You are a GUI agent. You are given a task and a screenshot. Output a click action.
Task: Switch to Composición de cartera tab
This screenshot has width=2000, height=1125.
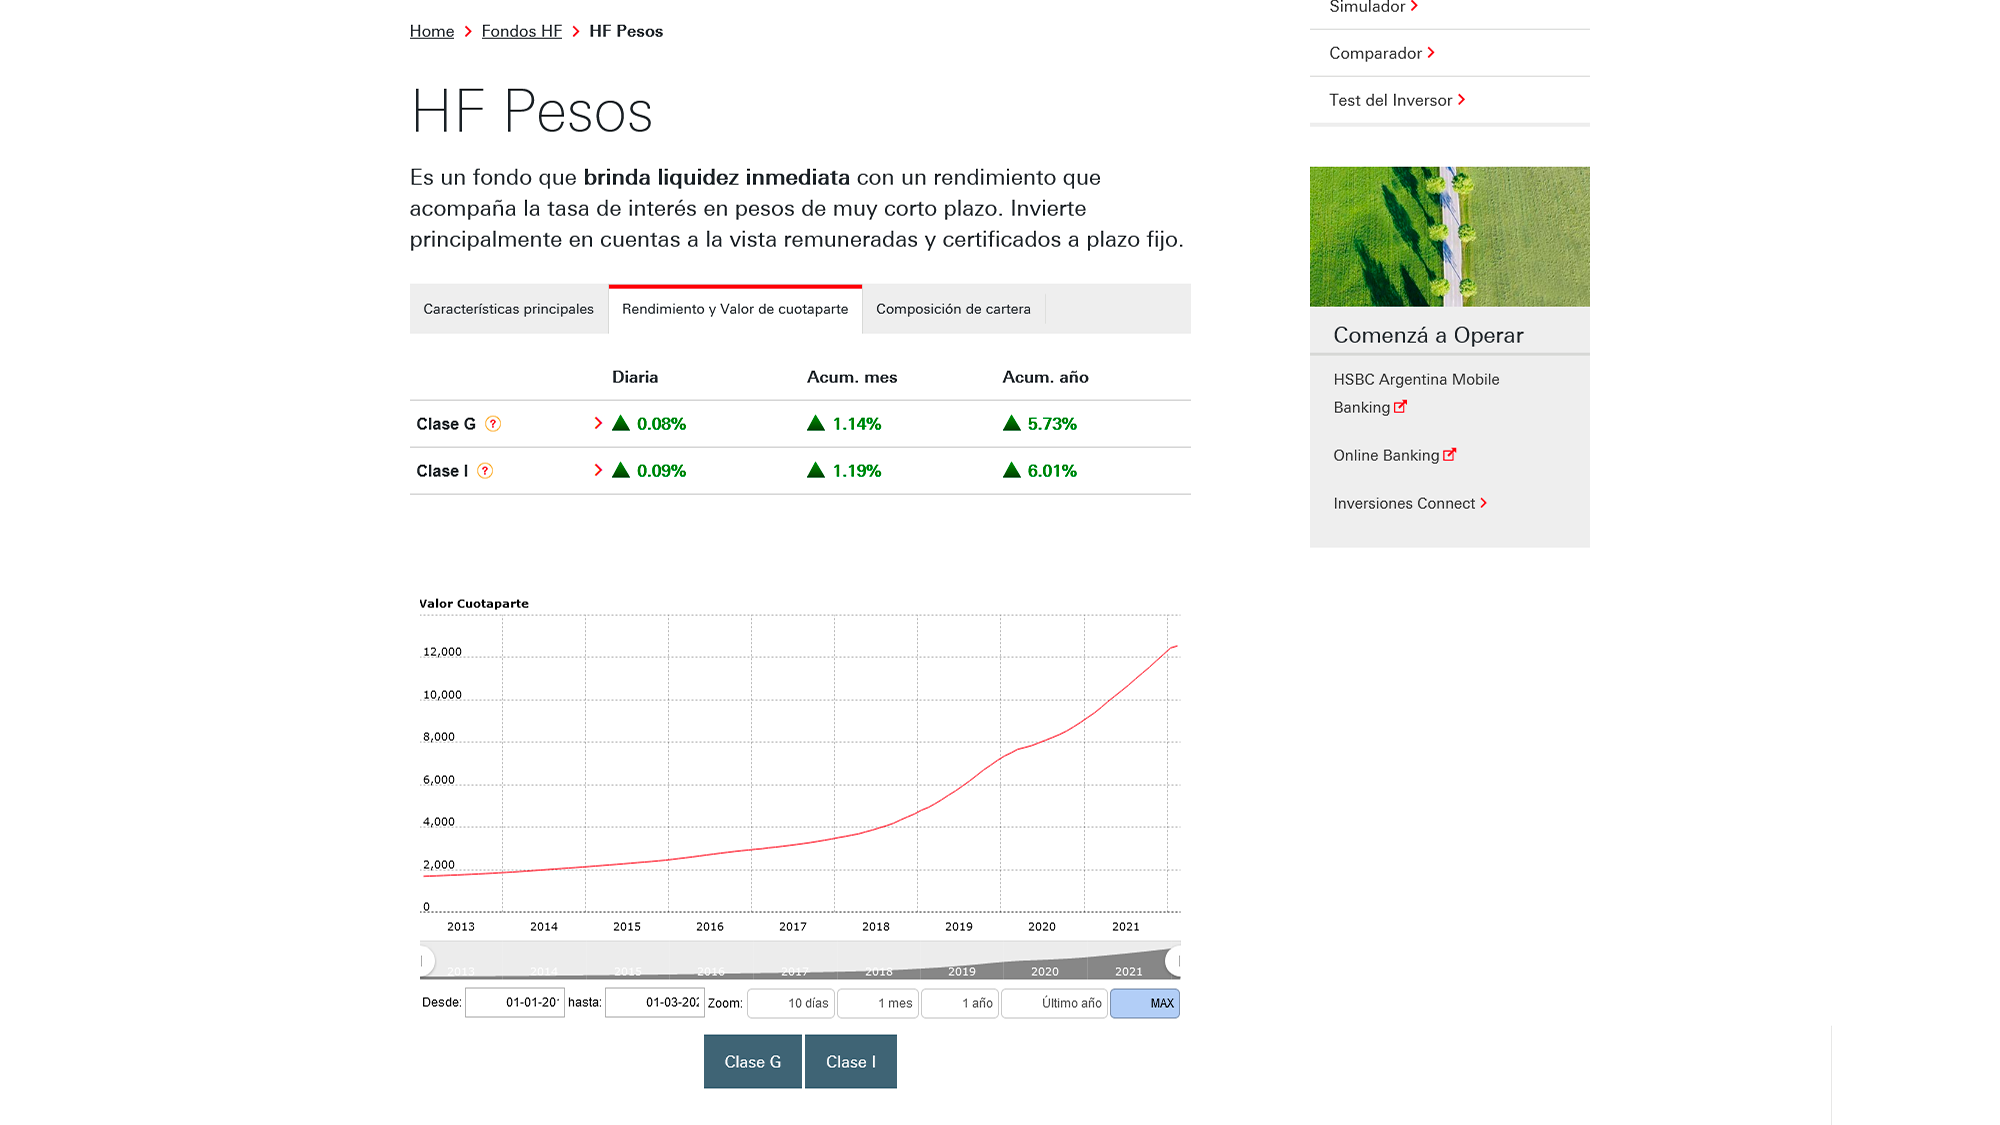953,309
